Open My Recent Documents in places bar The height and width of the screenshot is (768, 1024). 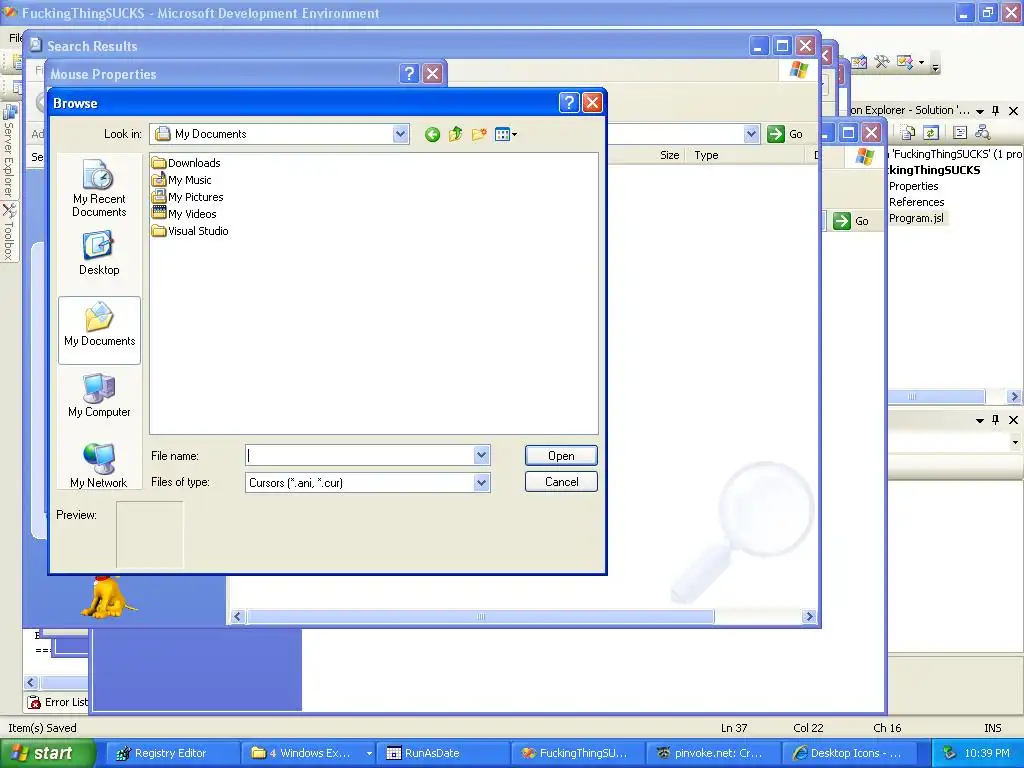(99, 189)
